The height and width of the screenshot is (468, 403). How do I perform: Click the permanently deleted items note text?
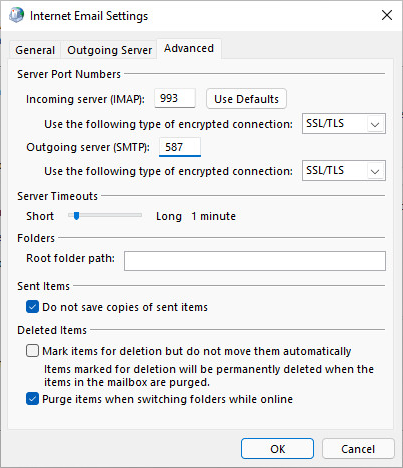click(x=209, y=376)
